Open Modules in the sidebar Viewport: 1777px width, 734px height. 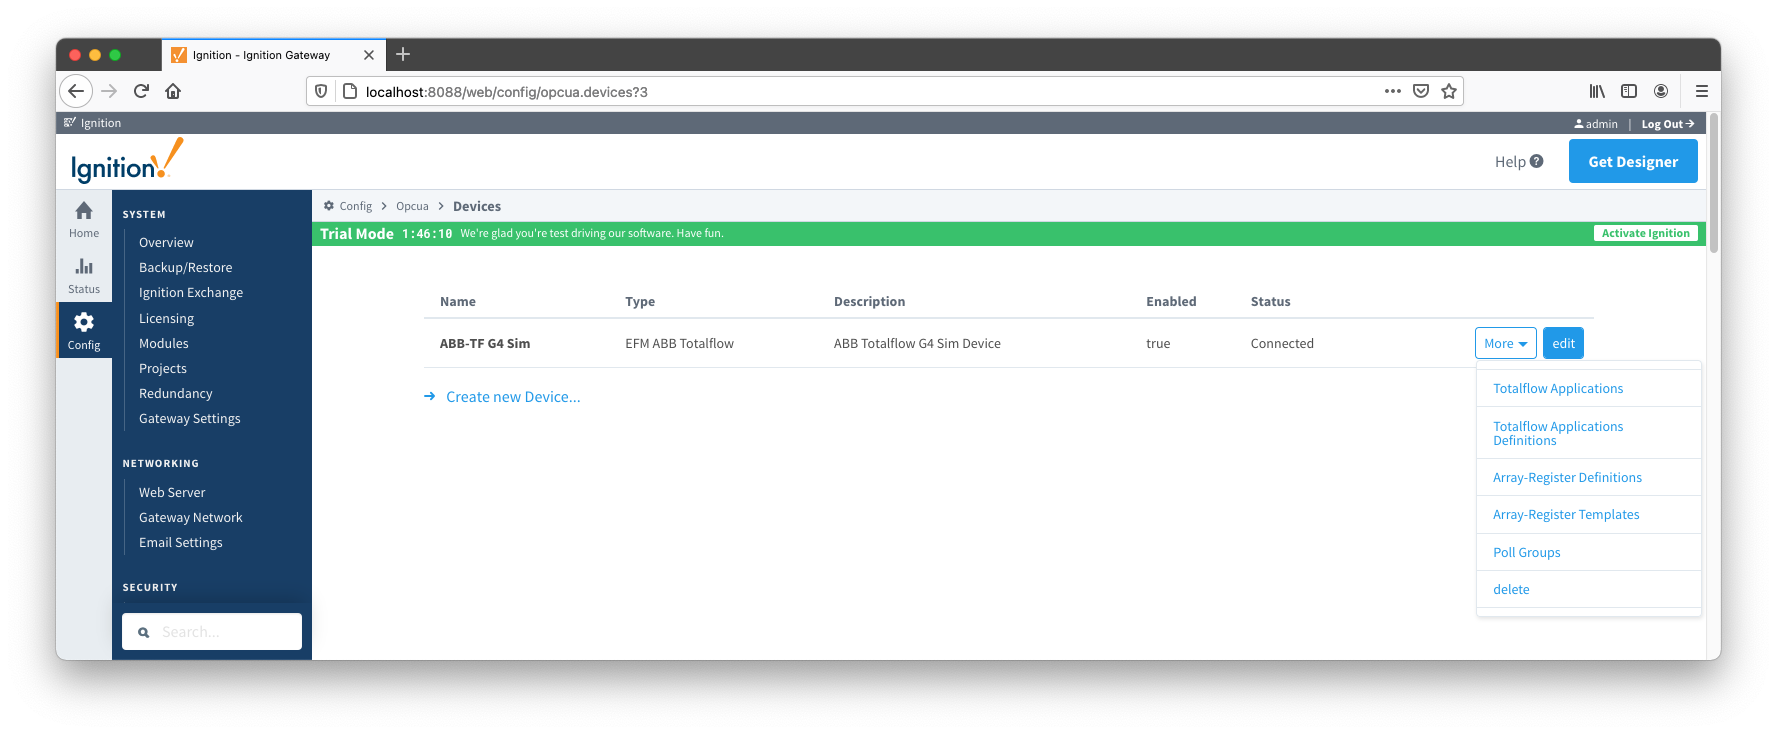point(163,343)
